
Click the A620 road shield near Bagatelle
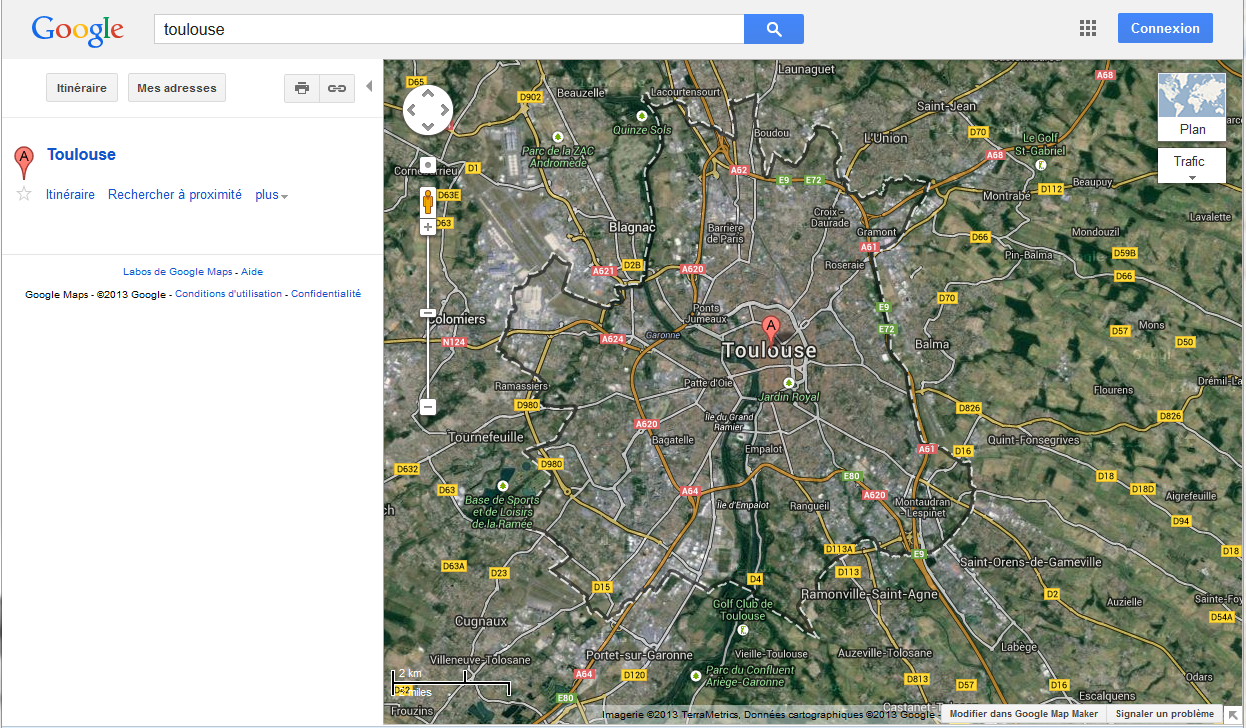(x=647, y=424)
